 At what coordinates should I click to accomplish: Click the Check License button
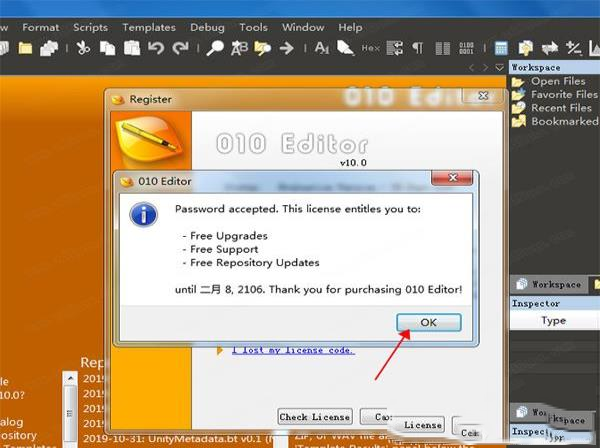pos(315,417)
